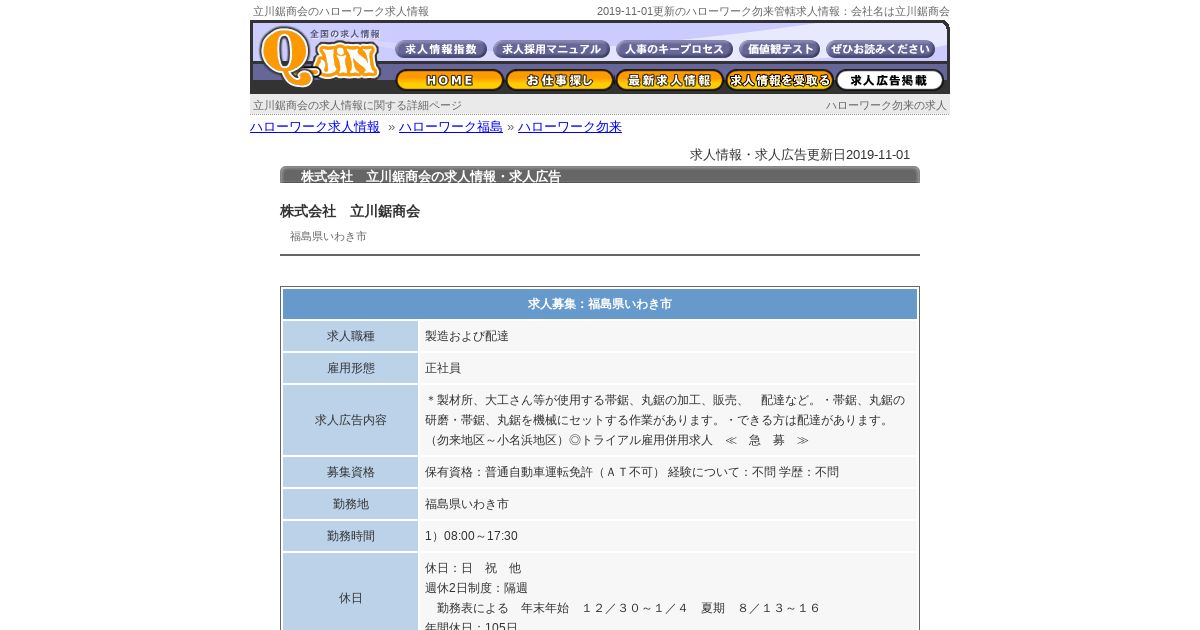Click company name 株式会社 立川鋸商会 heading

coord(350,211)
